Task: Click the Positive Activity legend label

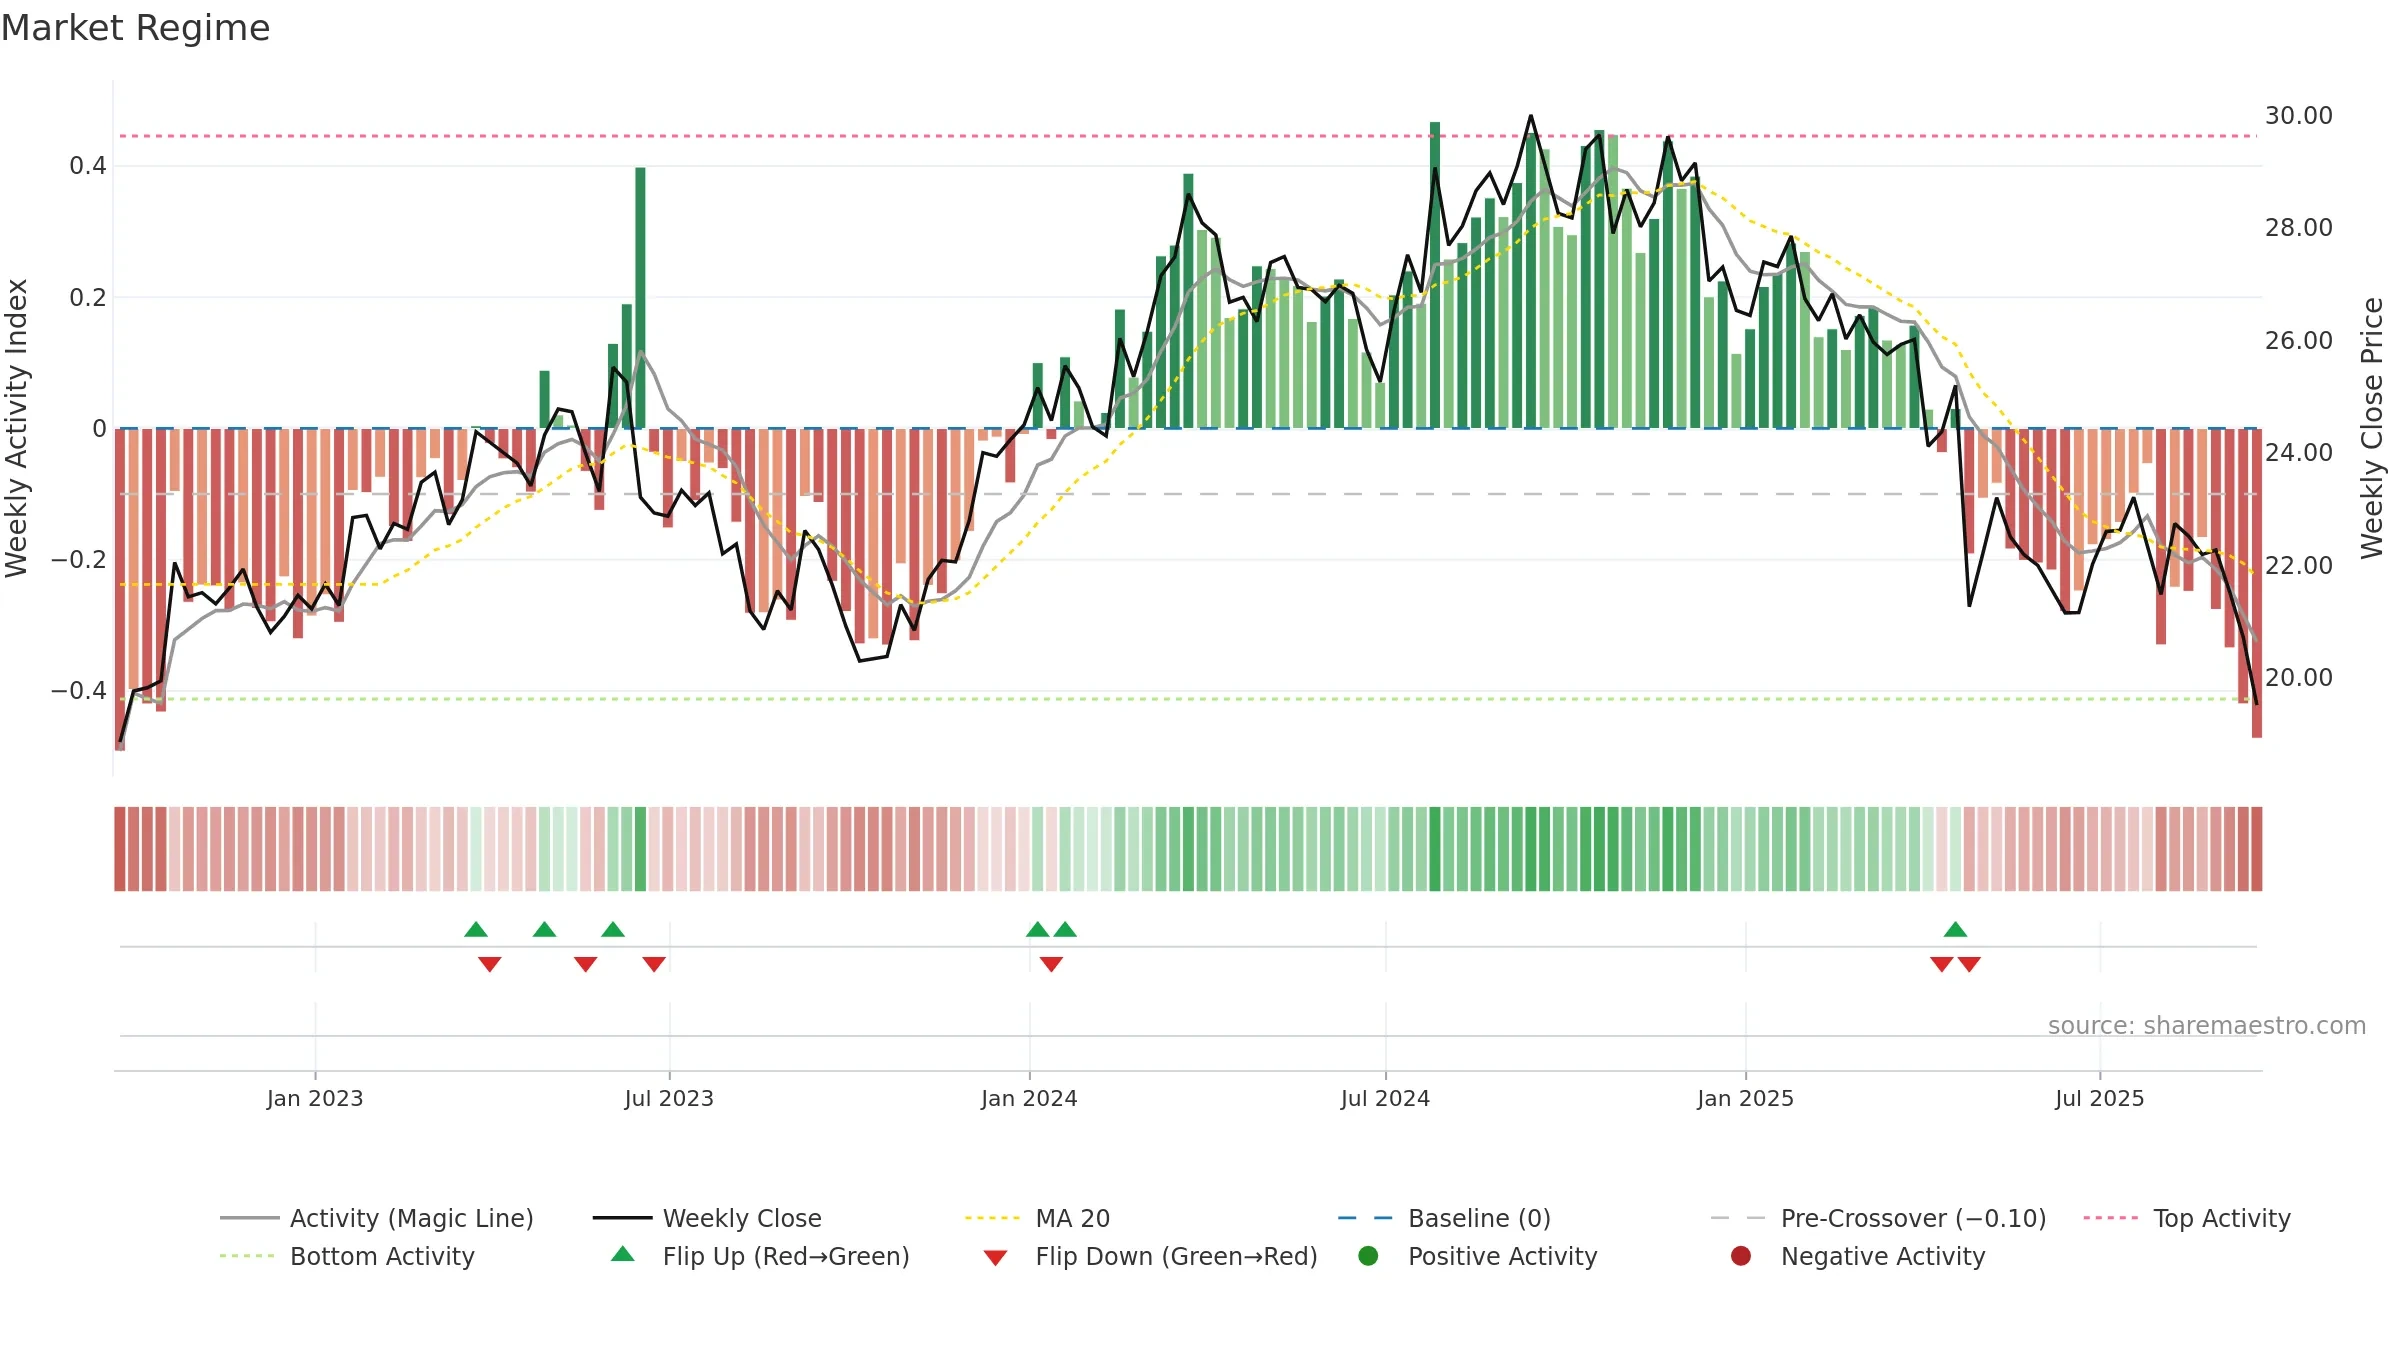Action: (1502, 1256)
